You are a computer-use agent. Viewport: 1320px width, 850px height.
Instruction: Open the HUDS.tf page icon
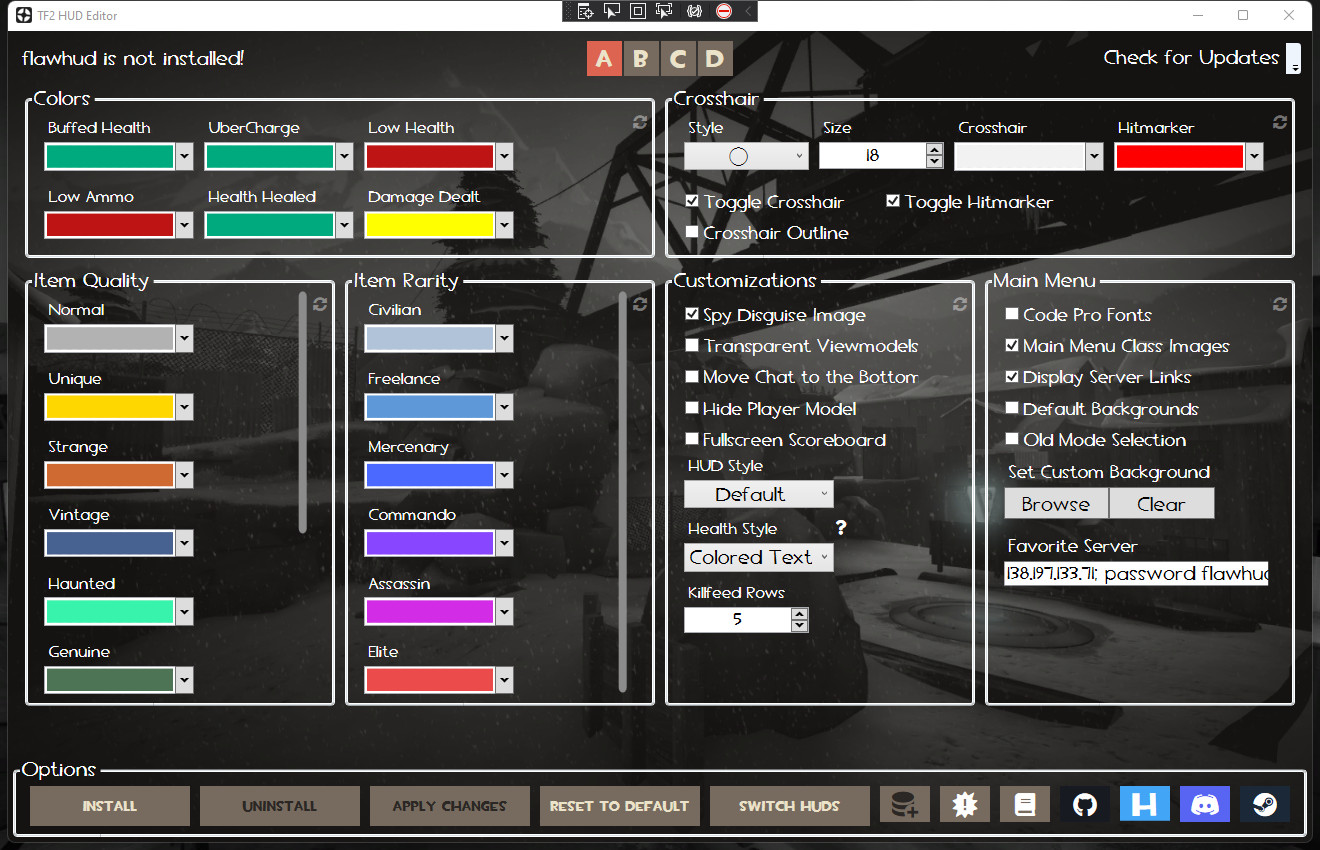point(1144,803)
